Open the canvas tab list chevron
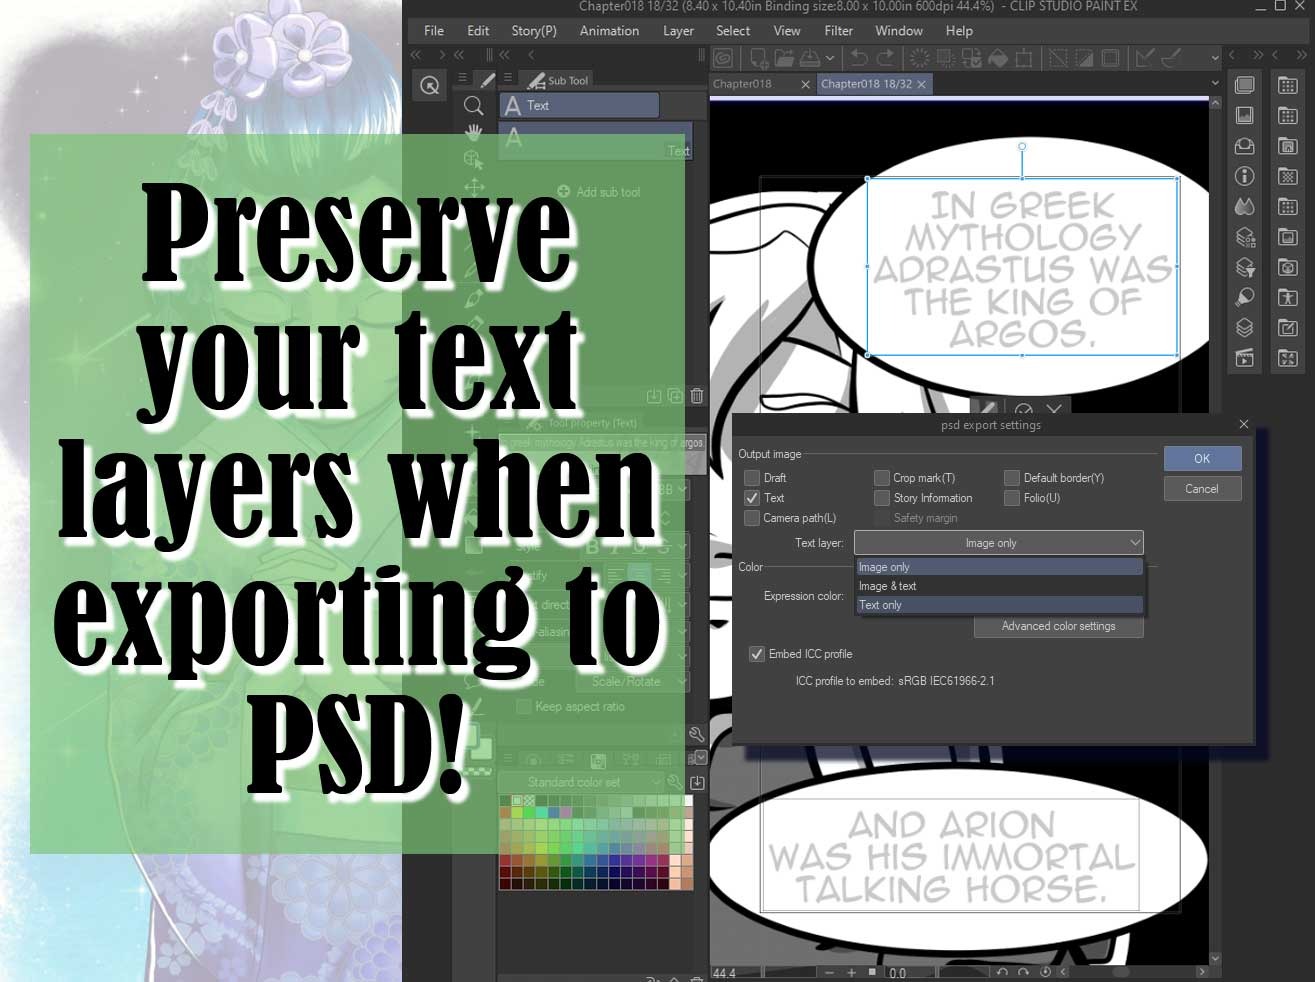Image resolution: width=1315 pixels, height=982 pixels. [1215, 84]
